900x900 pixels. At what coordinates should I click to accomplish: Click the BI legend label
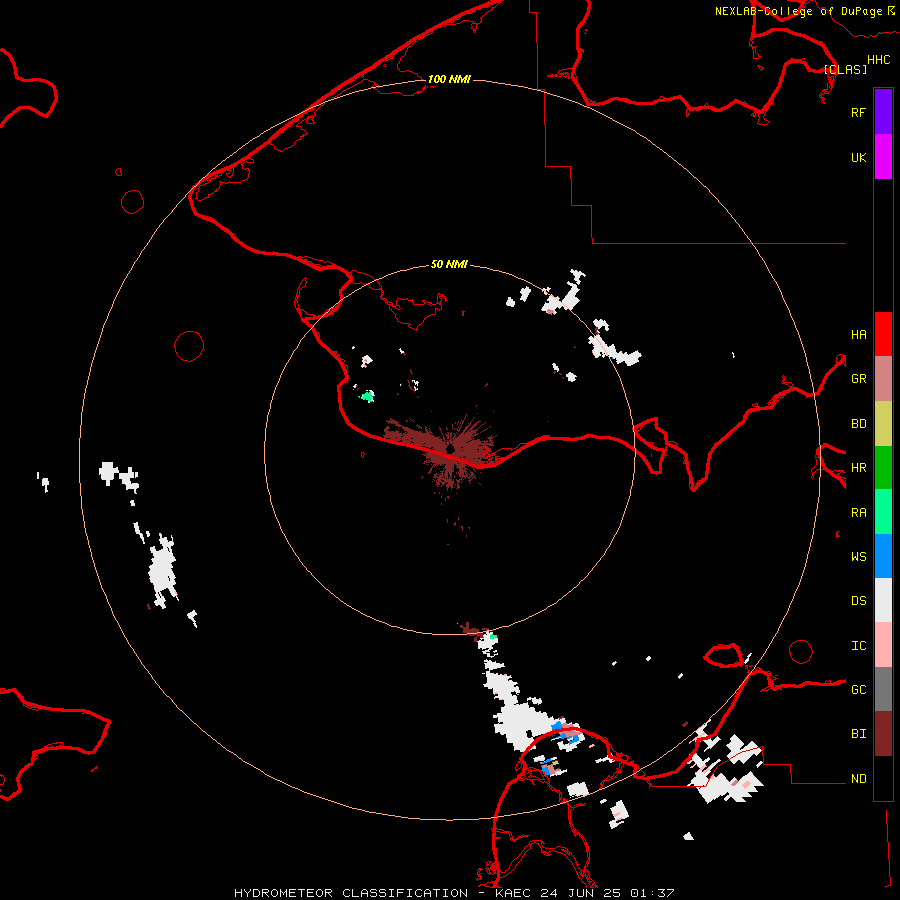coord(858,734)
